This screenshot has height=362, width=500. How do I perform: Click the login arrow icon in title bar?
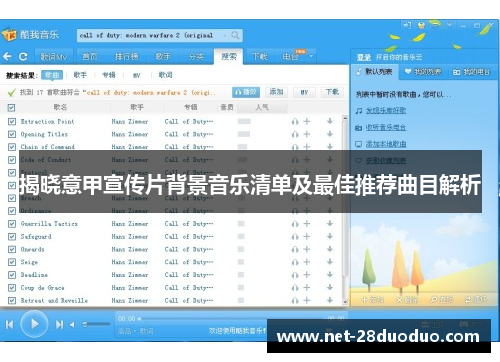(407, 25)
